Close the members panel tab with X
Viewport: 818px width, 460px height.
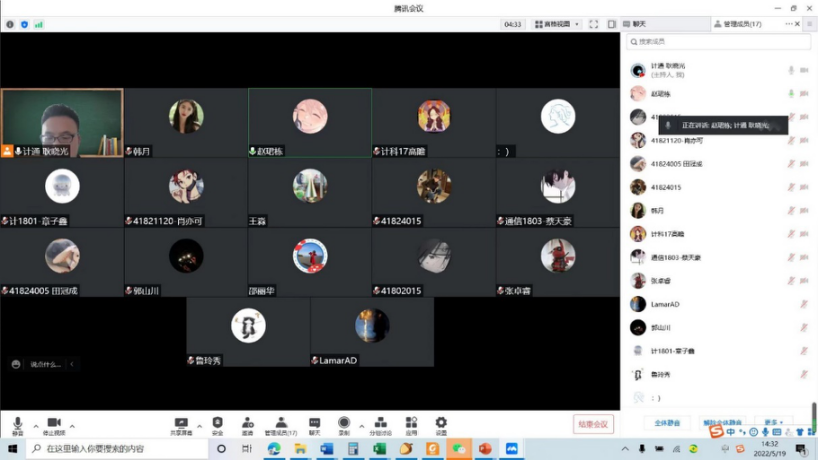(x=797, y=24)
